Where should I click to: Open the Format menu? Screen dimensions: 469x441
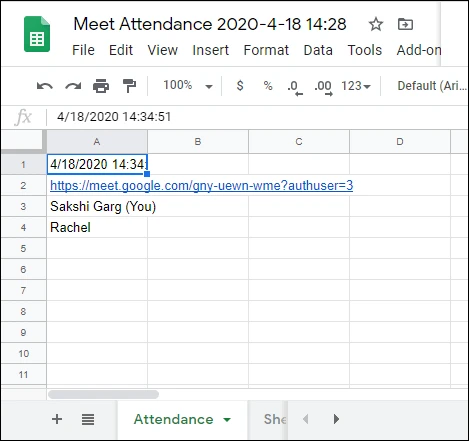click(266, 50)
